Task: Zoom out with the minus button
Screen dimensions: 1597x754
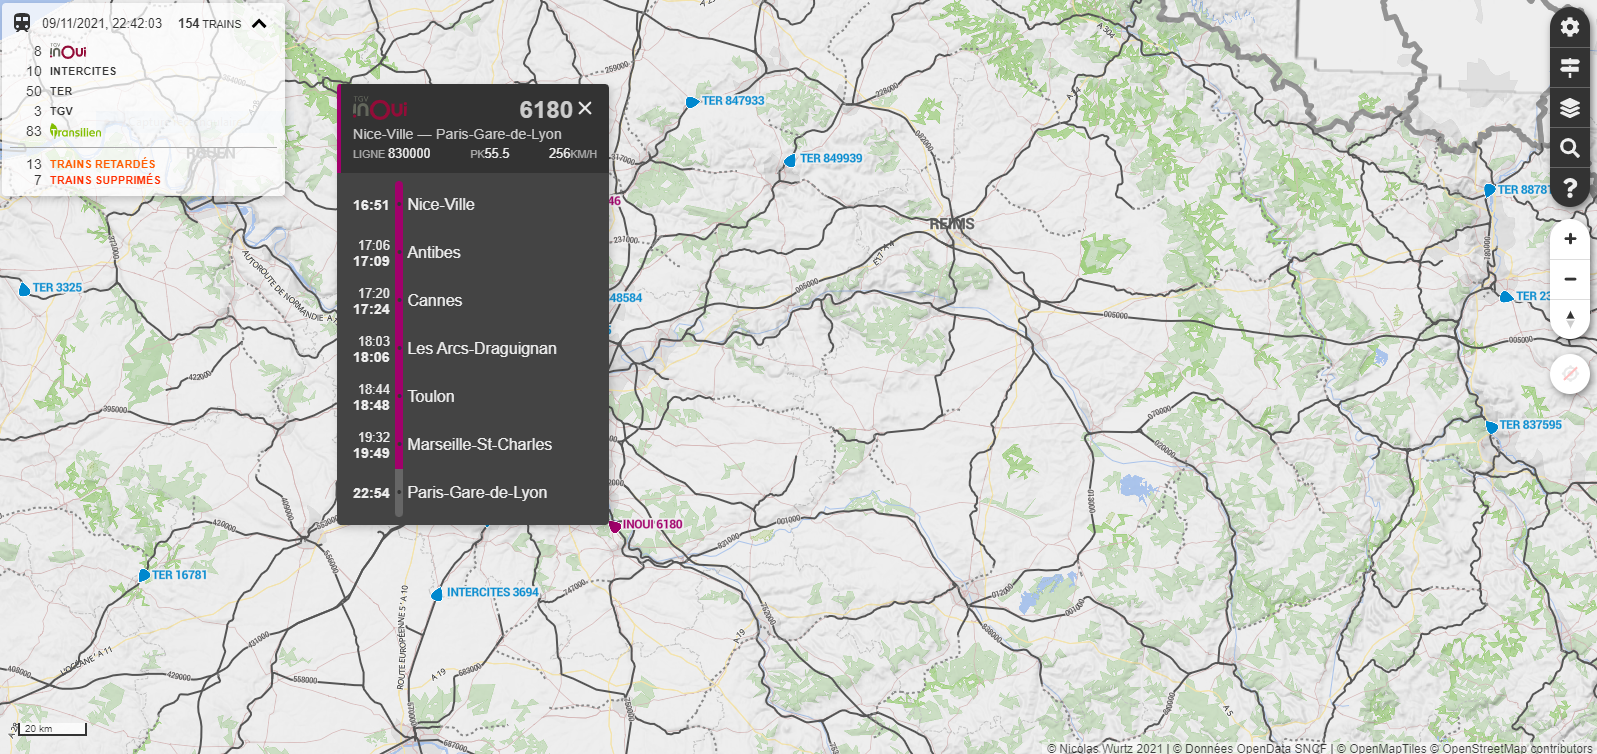Action: pyautogui.click(x=1570, y=279)
